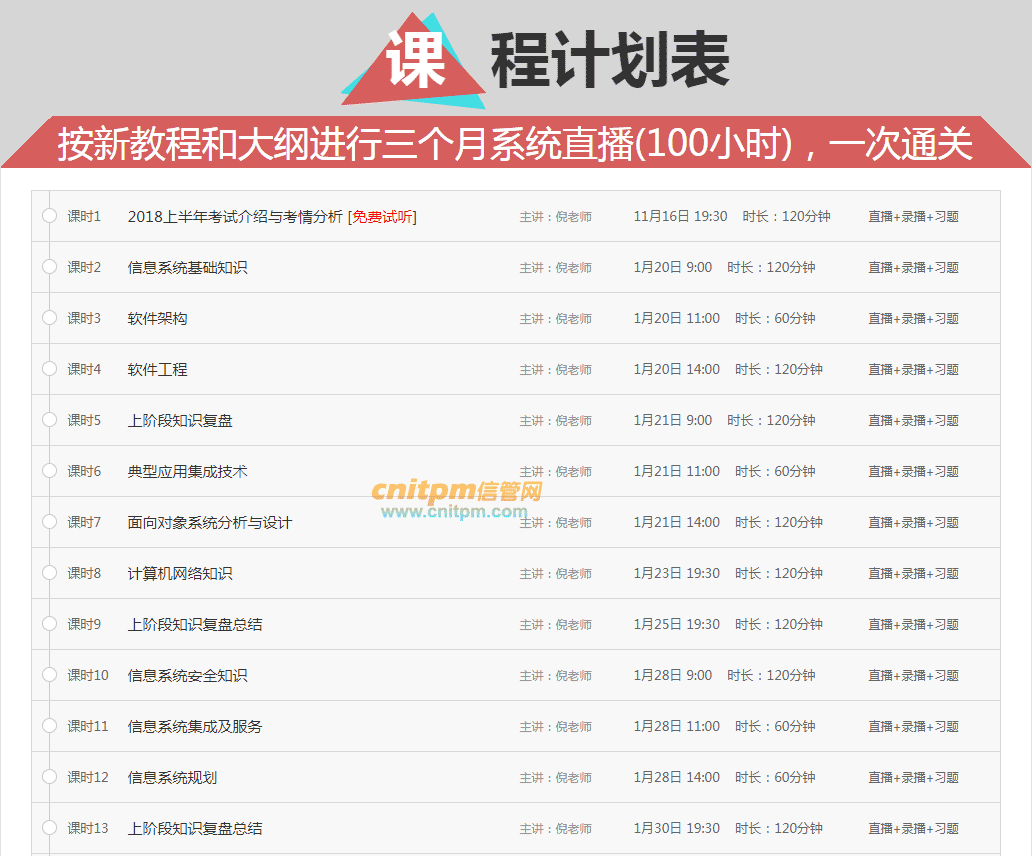Viewport: 1032px width, 856px height.
Task: Click the 典型应用集成技术 lesson title
Action: 187,472
